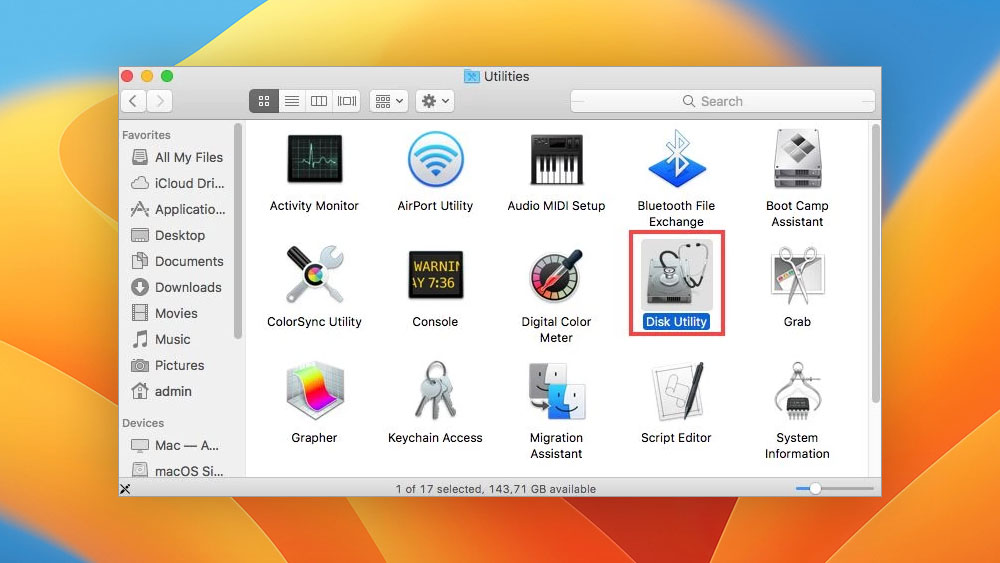Switch to cover flow view mode
Viewport: 1000px width, 563px height.
click(347, 101)
